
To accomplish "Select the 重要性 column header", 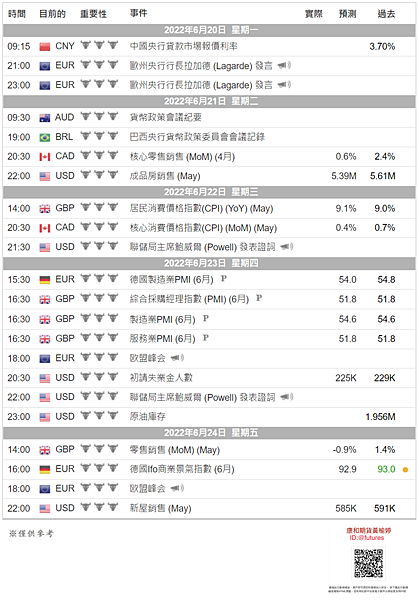I will (93, 14).
